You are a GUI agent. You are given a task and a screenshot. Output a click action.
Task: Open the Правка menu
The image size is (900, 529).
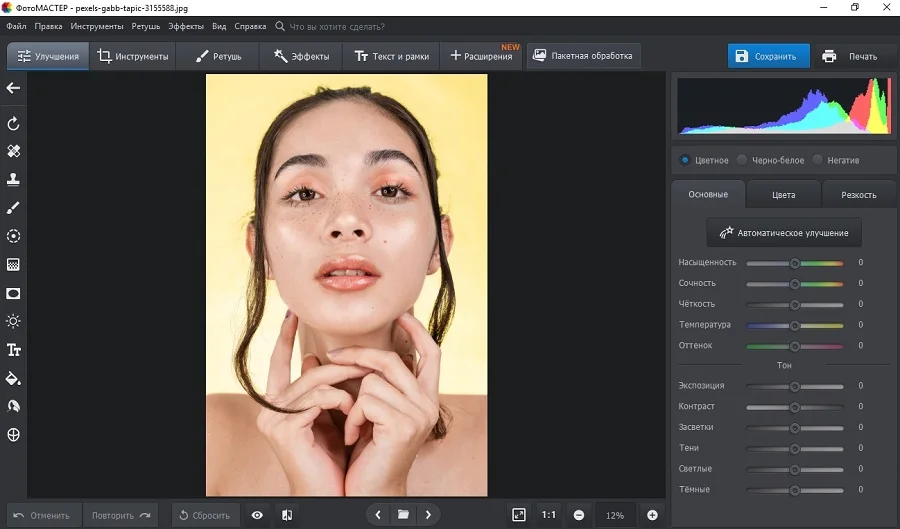[x=48, y=26]
